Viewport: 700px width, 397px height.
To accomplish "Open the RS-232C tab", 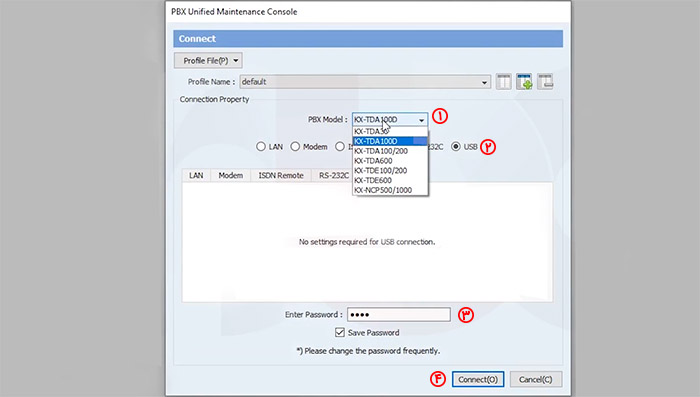I will (x=333, y=176).
